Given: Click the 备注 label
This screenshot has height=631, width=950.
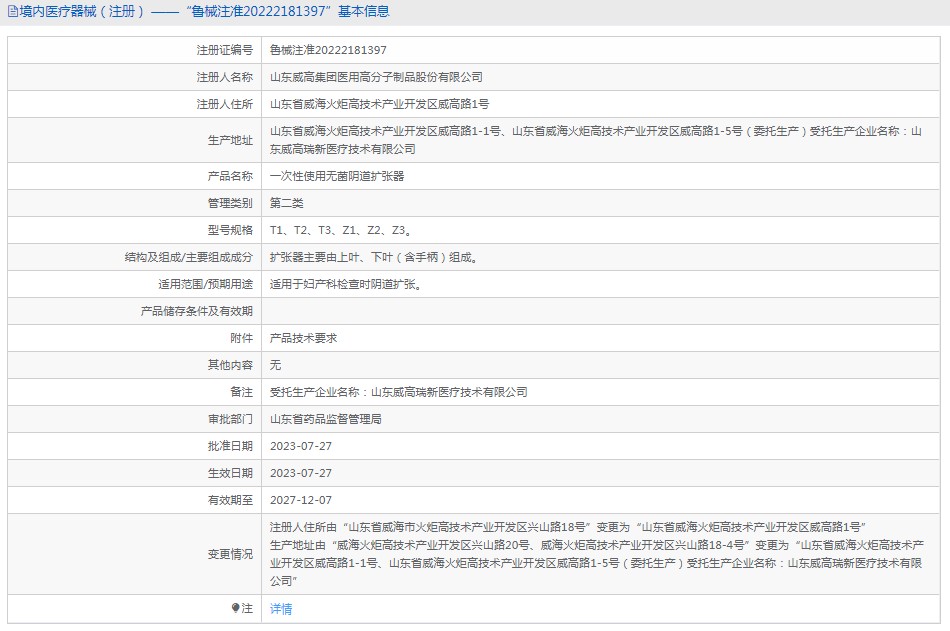Looking at the screenshot, I should (241, 392).
